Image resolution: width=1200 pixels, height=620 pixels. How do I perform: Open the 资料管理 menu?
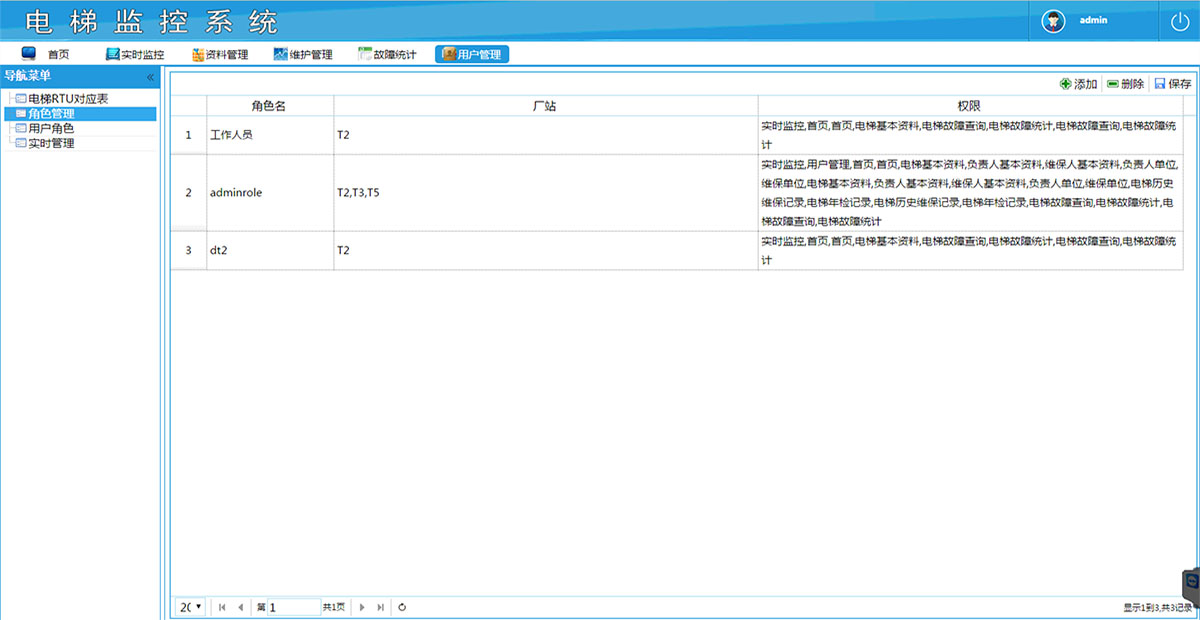point(220,55)
